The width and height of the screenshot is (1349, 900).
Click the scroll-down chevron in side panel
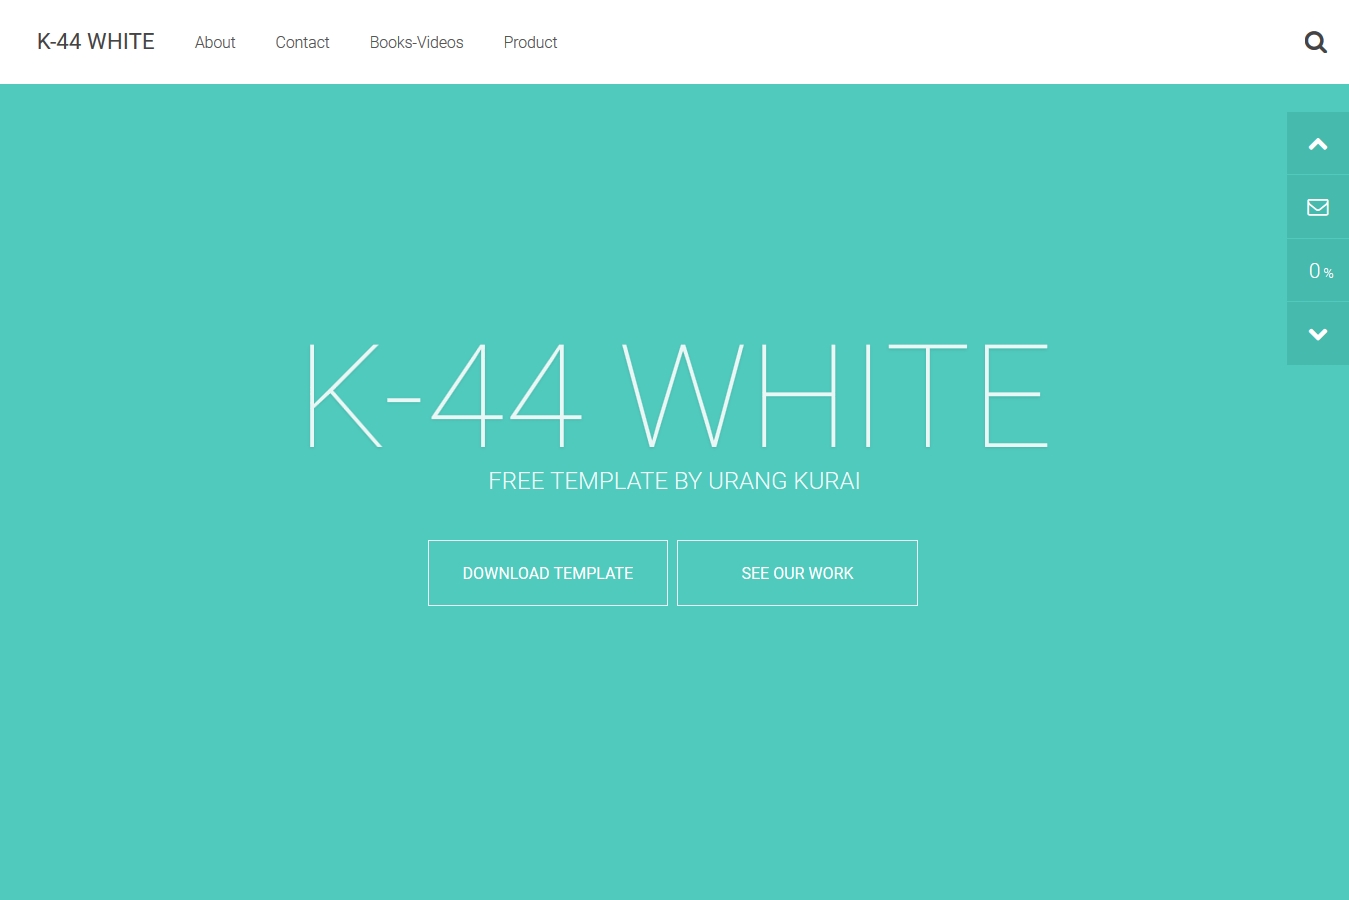[1318, 334]
